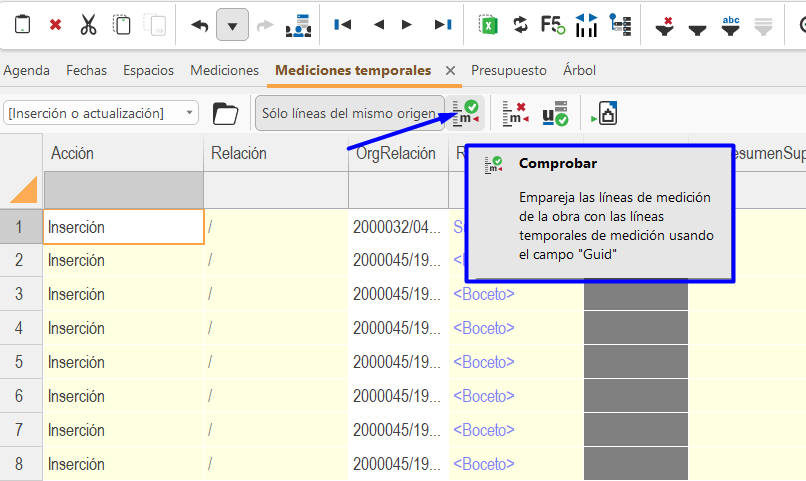
Task: Click the Relación filter cell
Action: [x=276, y=190]
